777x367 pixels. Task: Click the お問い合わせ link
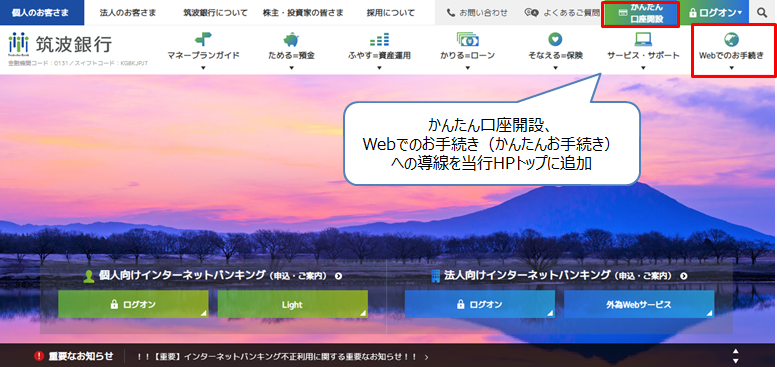(x=477, y=13)
